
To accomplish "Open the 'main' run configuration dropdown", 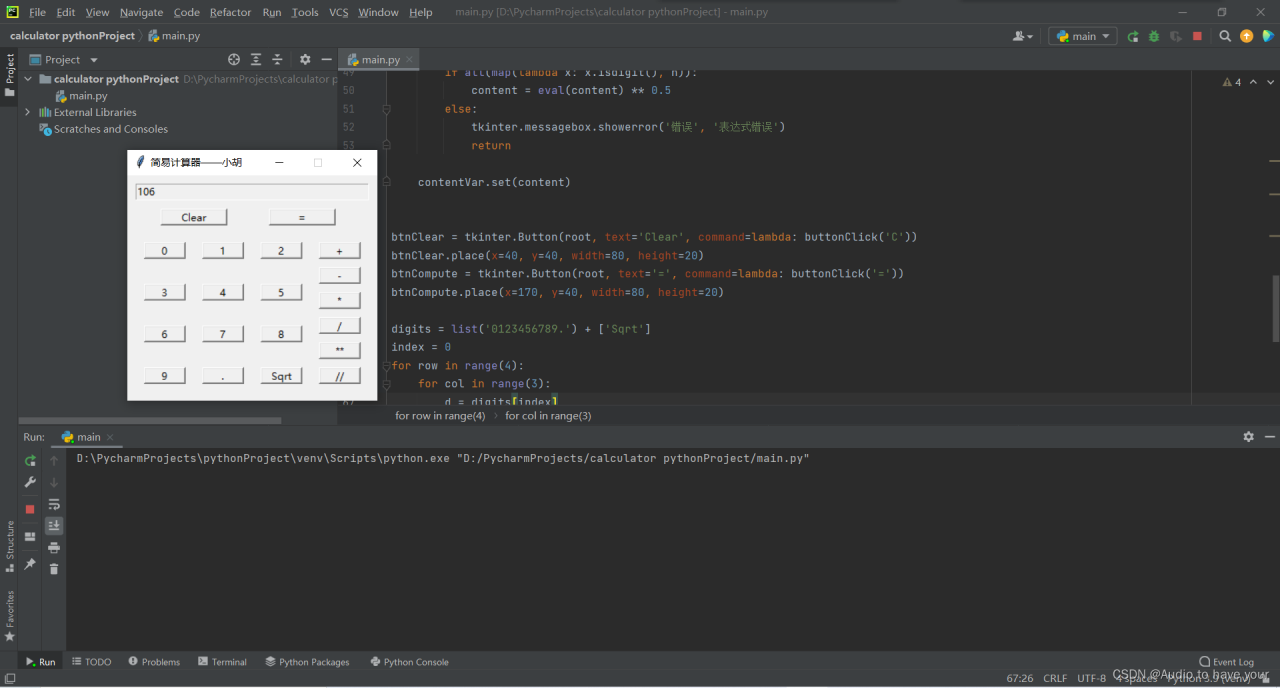I will tap(1083, 36).
